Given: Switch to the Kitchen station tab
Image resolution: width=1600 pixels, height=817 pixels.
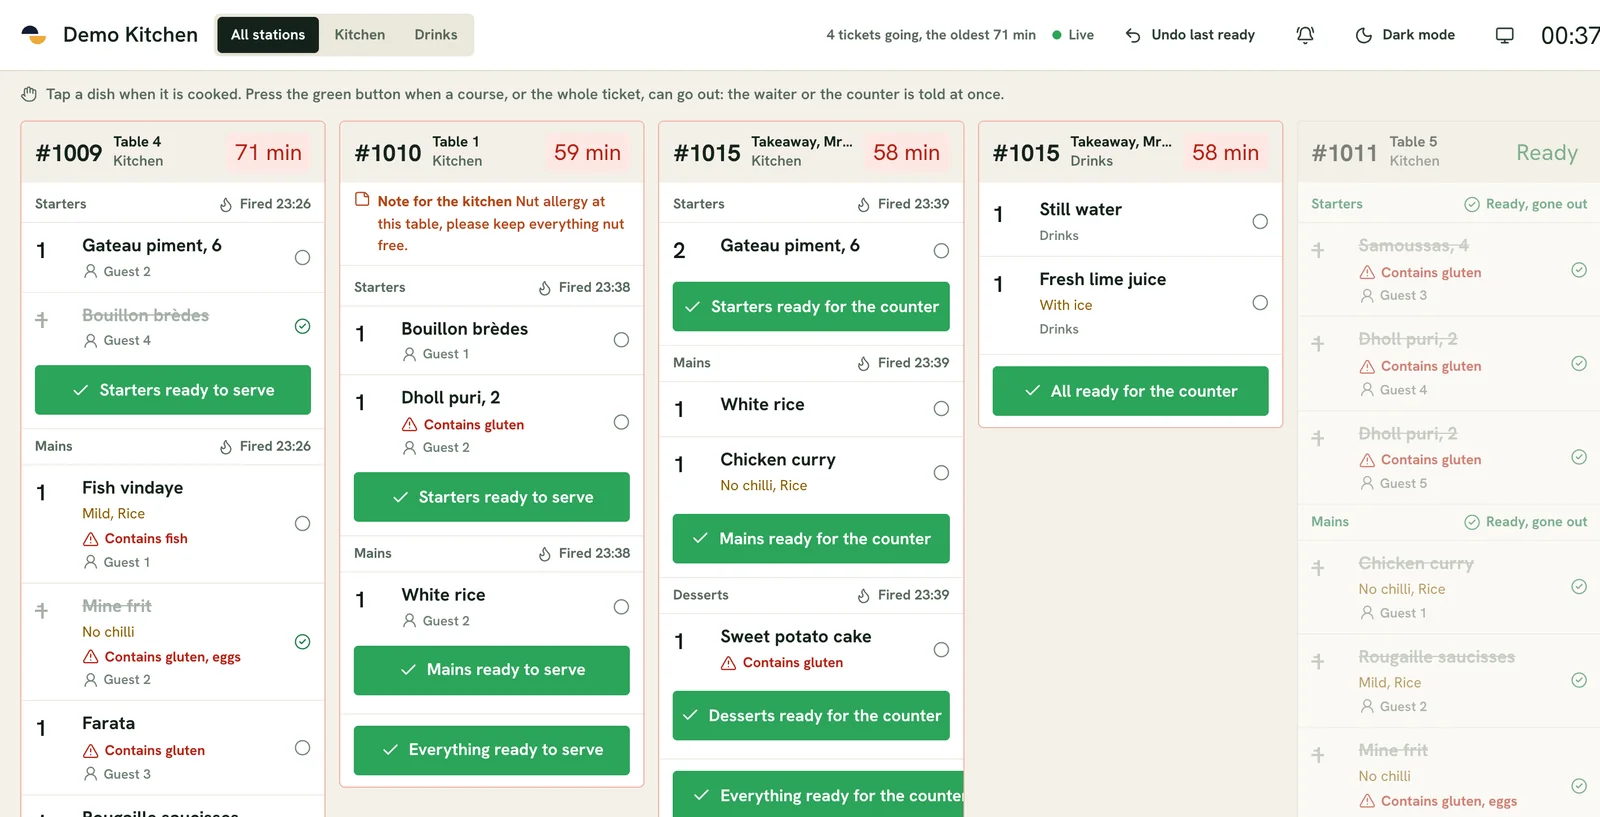Looking at the screenshot, I should pyautogui.click(x=360, y=35).
